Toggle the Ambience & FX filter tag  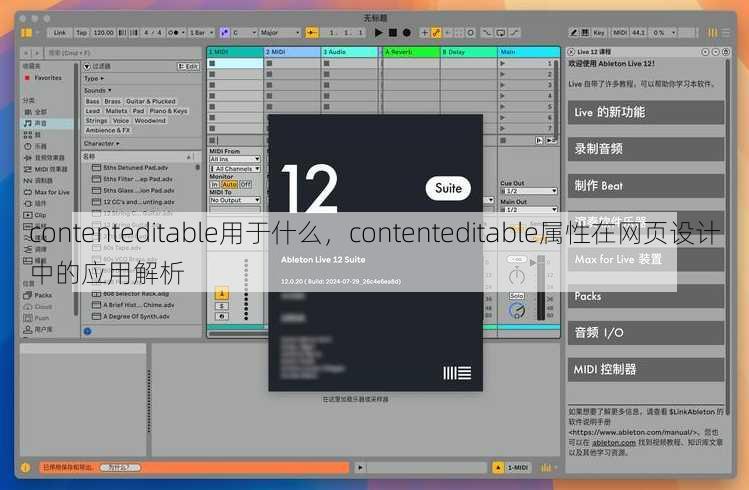107,130
